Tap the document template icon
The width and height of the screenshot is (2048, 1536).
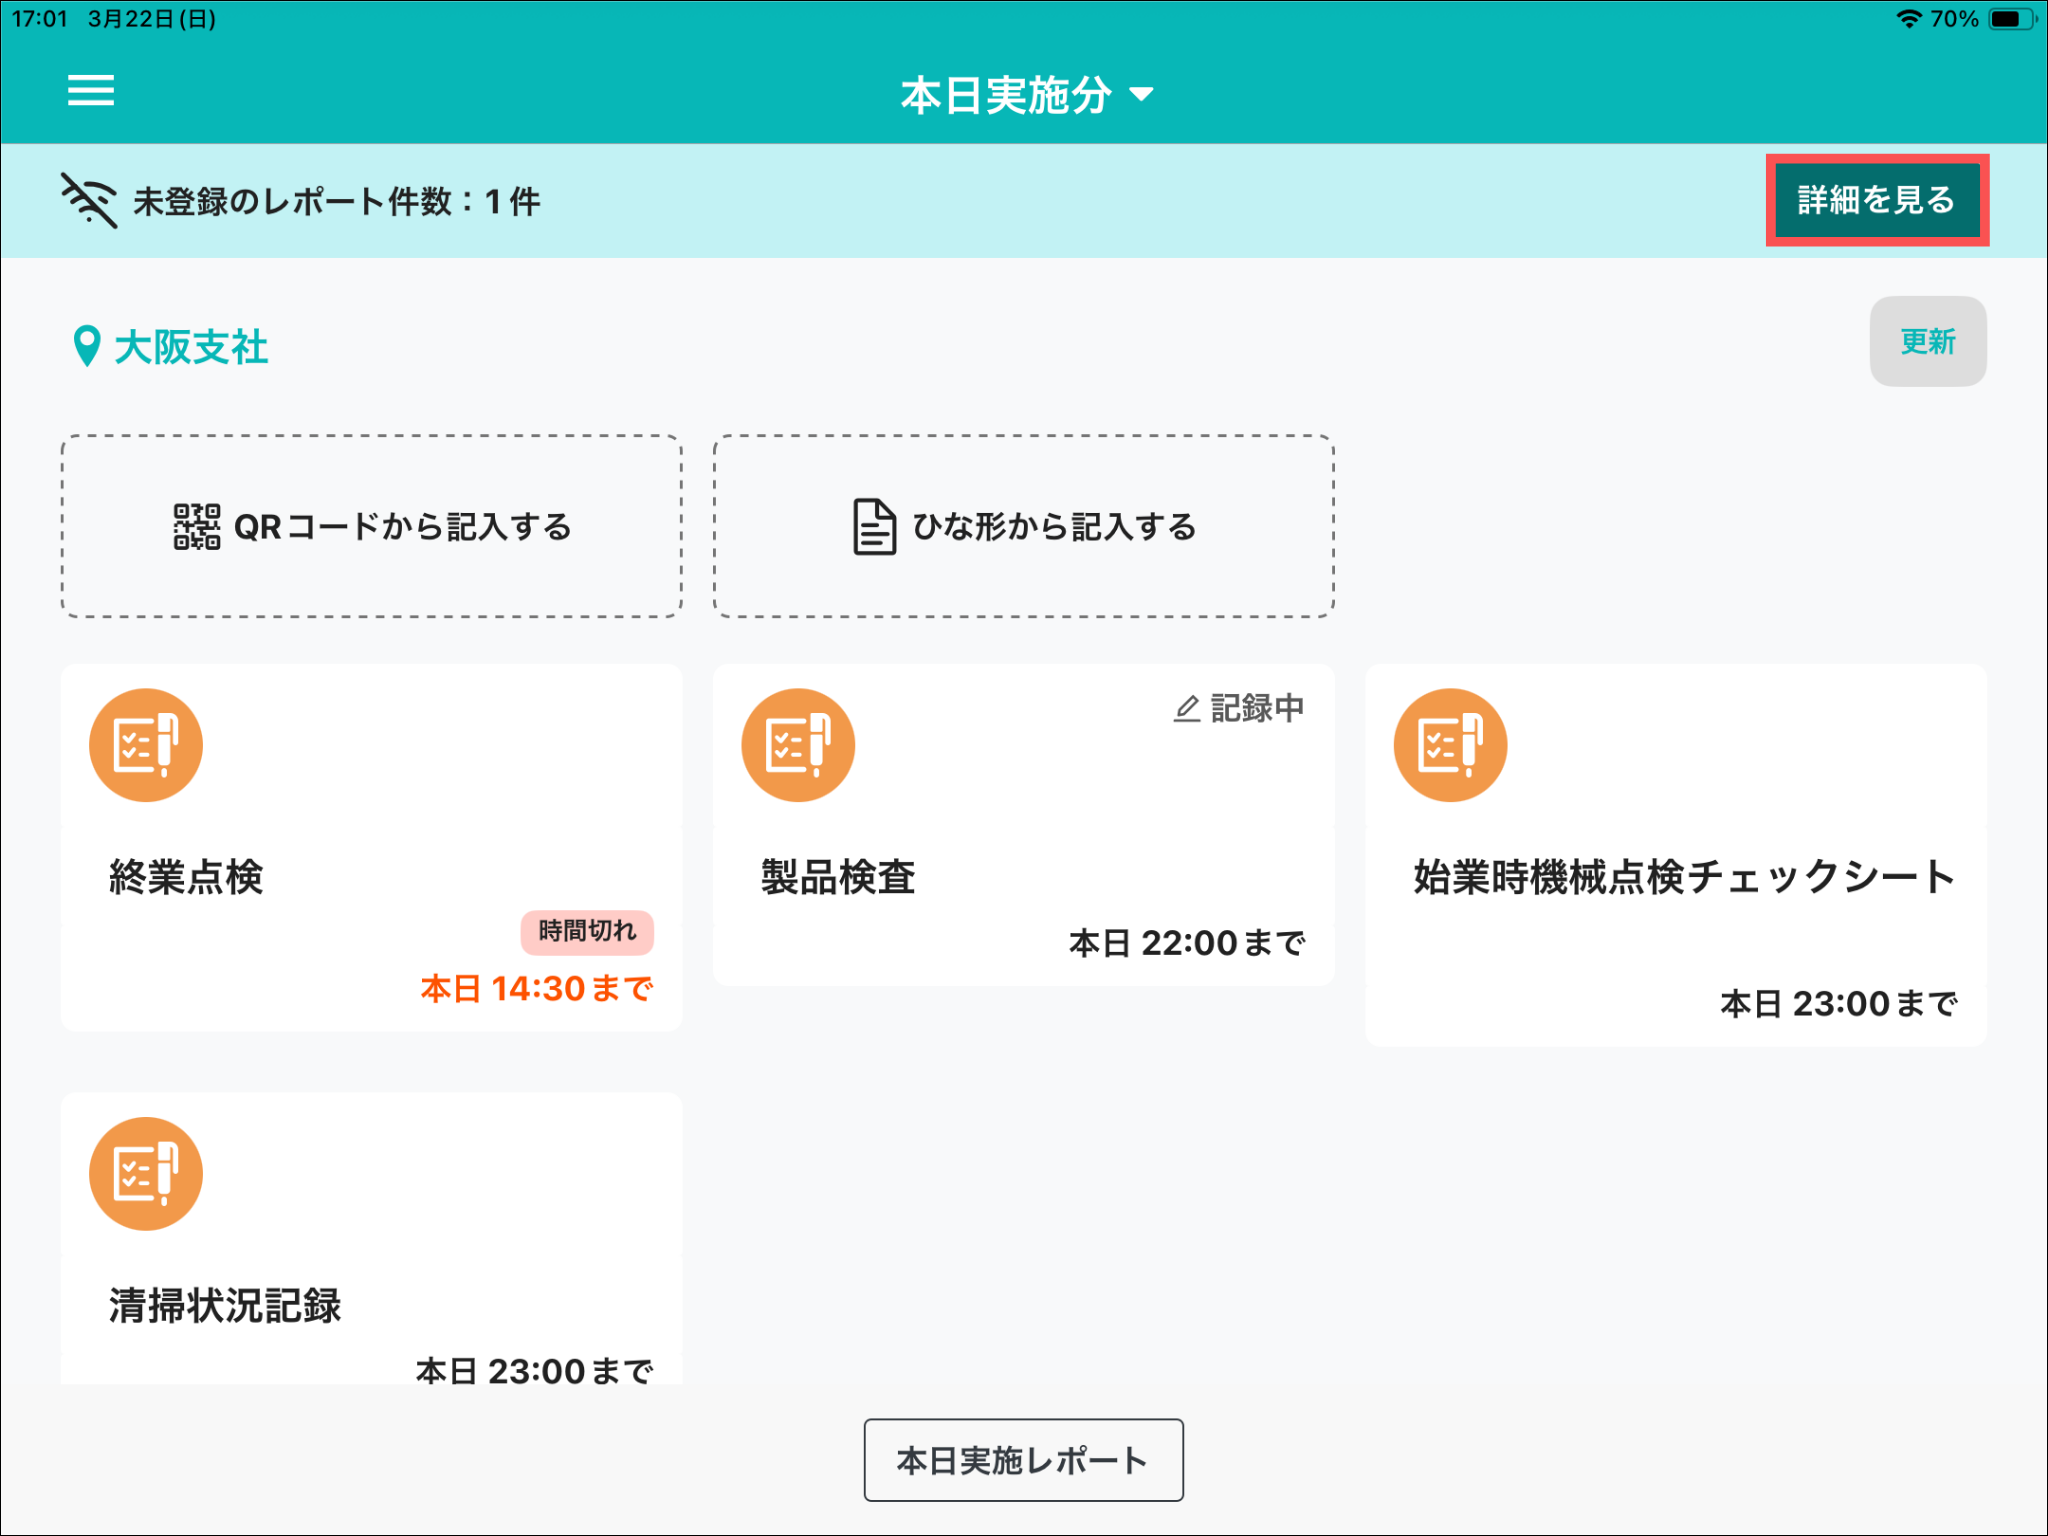click(874, 526)
